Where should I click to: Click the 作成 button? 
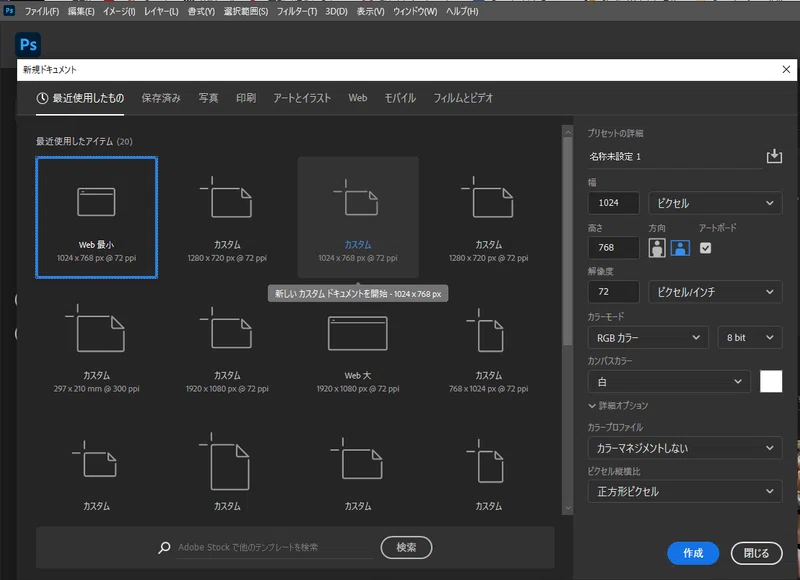click(x=693, y=553)
